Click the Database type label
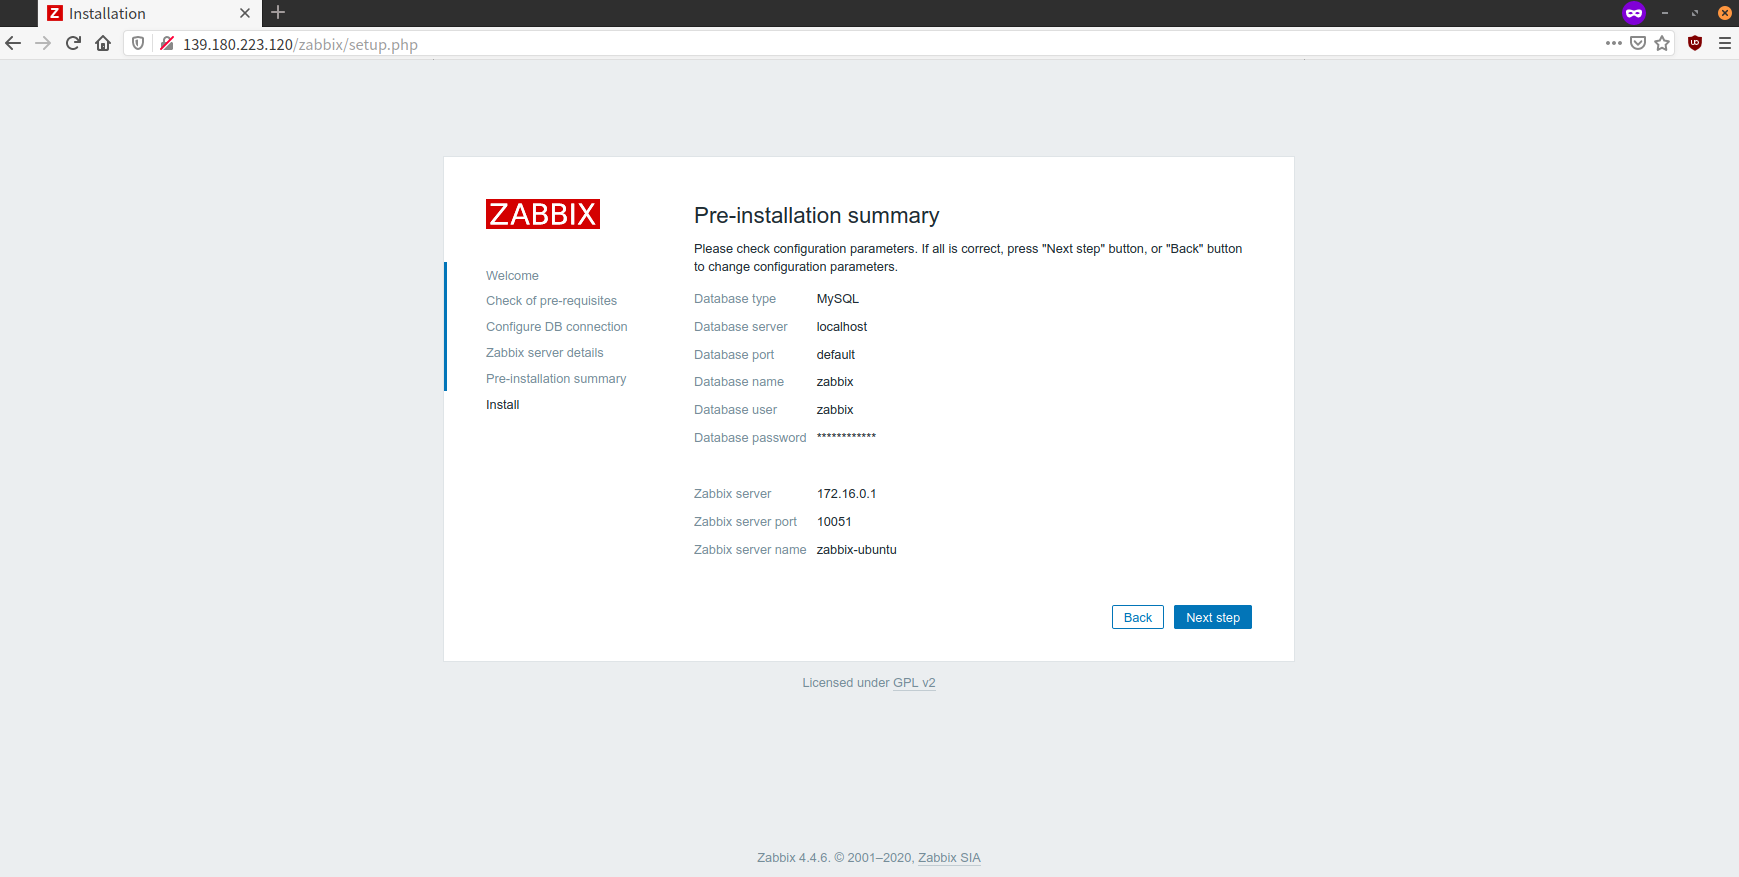Image resolution: width=1739 pixels, height=877 pixels. coord(735,299)
